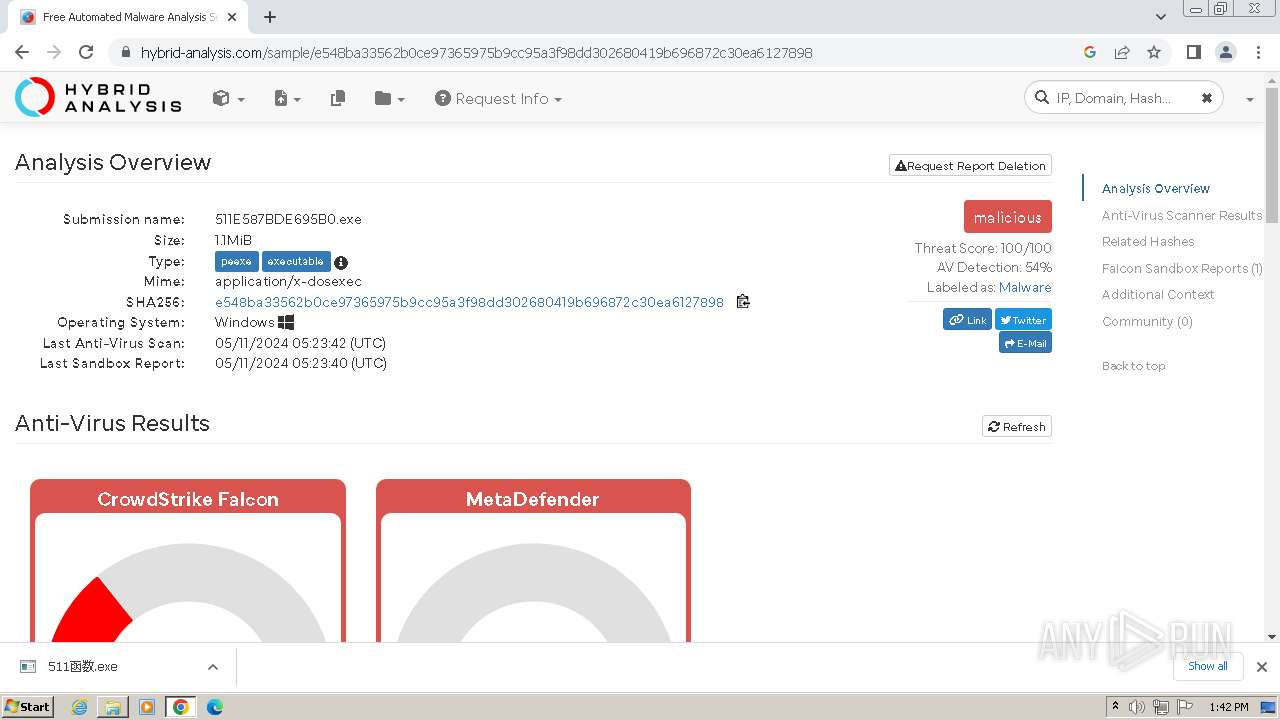The height and width of the screenshot is (720, 1280).
Task: Clear the search field with the X icon
Action: [1206, 98]
